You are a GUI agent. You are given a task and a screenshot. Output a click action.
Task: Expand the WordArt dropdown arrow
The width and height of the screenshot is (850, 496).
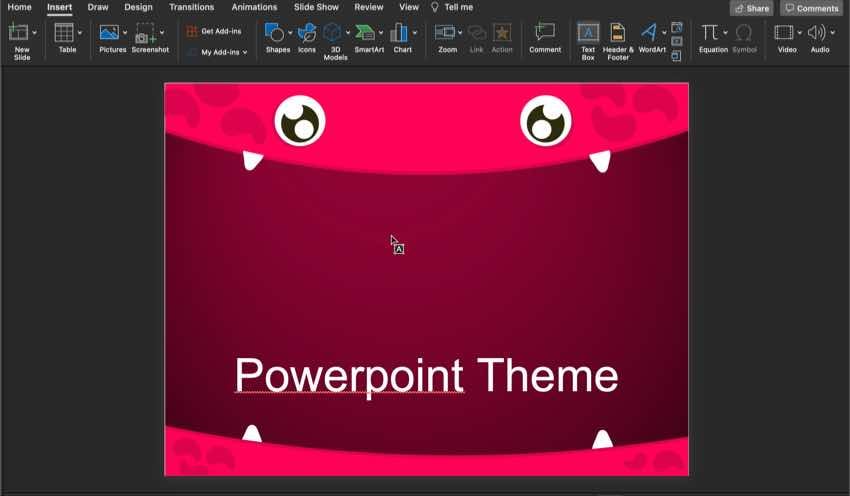tap(664, 33)
